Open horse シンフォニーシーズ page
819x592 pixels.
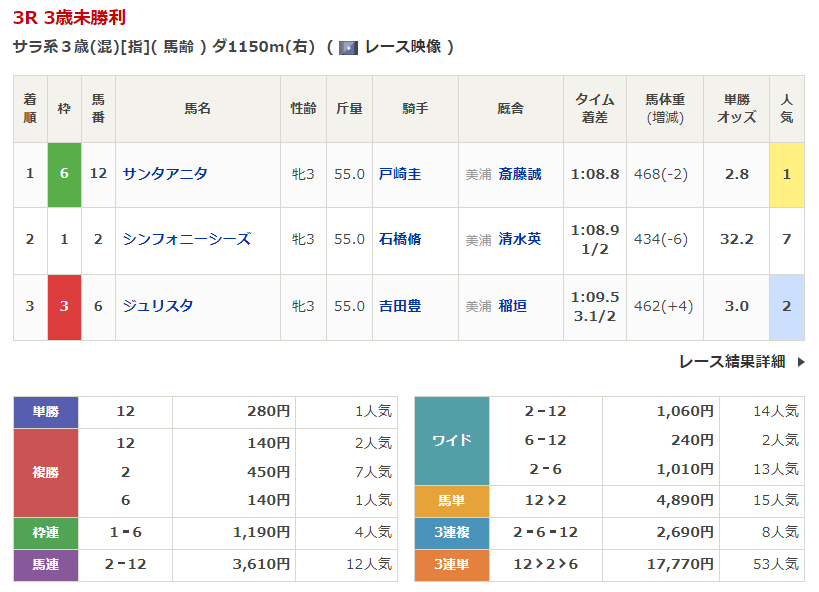tap(186, 239)
